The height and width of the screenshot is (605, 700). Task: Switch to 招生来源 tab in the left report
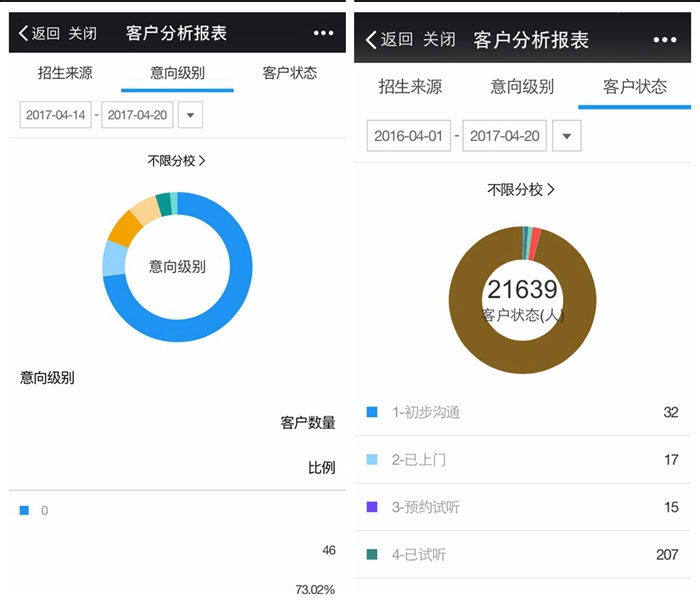tap(65, 73)
